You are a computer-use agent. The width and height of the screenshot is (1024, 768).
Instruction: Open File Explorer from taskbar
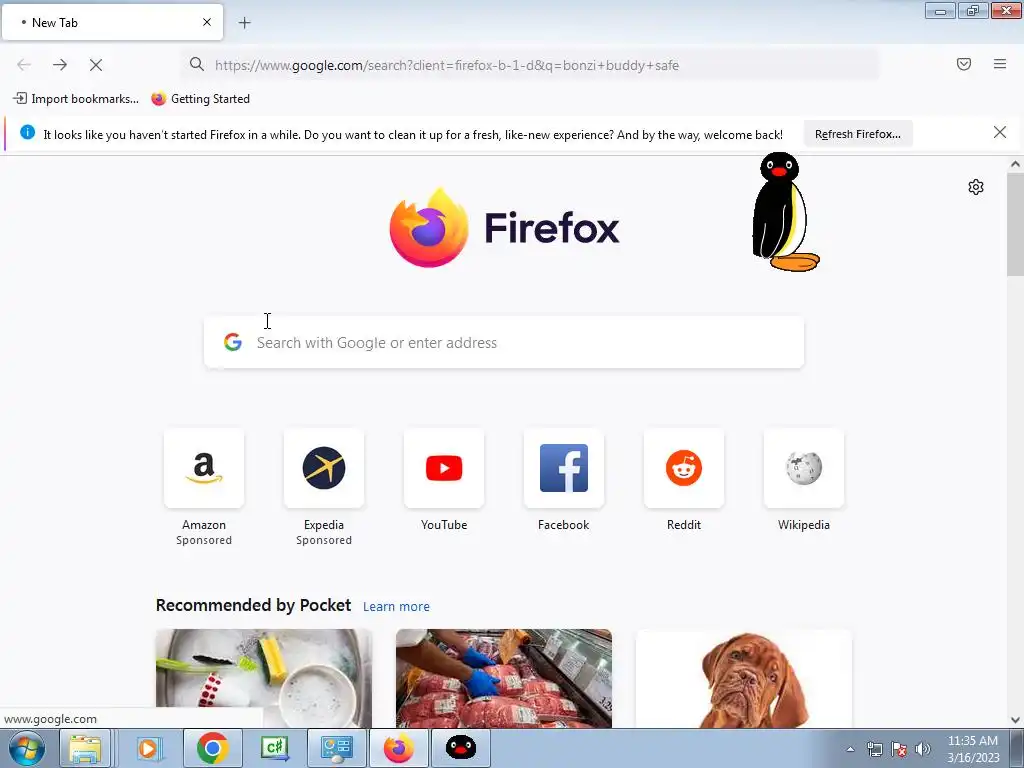pyautogui.click(x=86, y=748)
